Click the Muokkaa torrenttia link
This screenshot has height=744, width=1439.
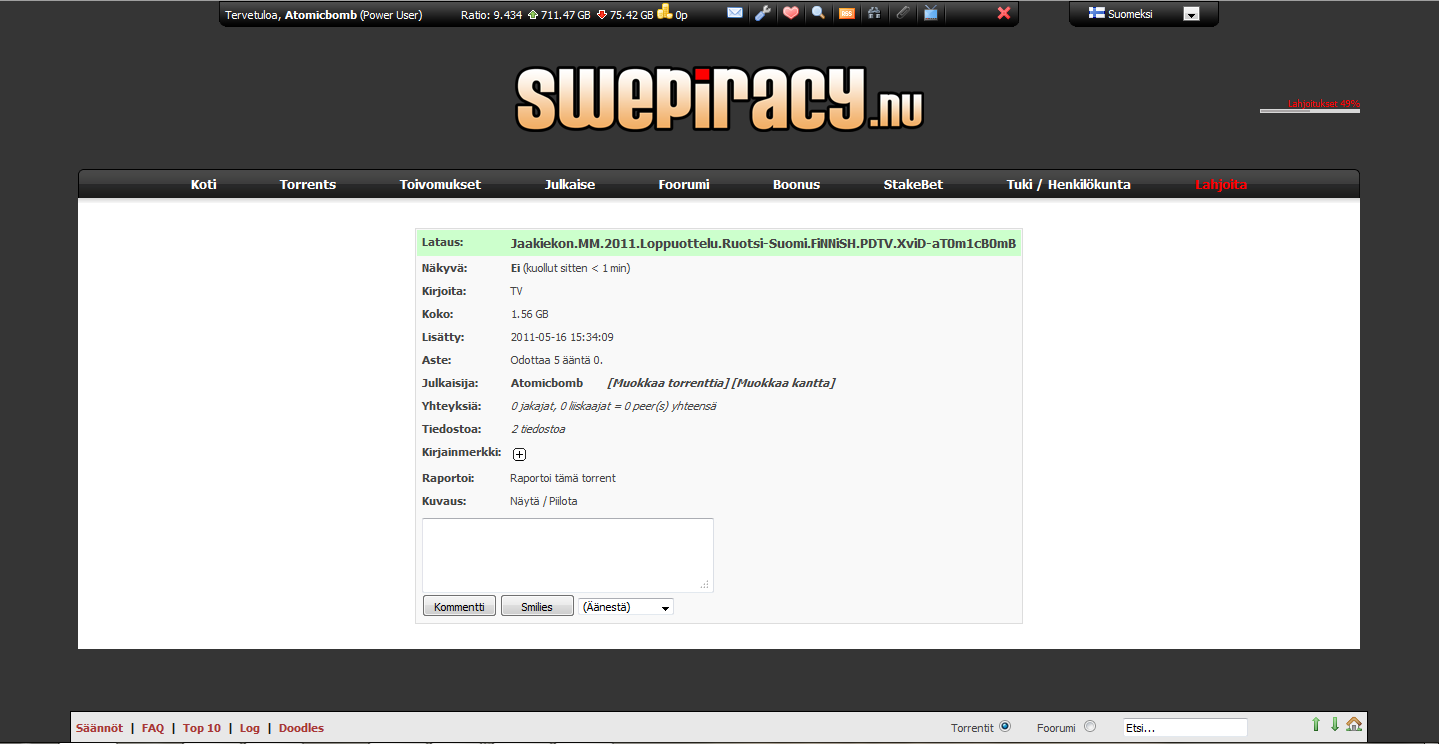668,383
